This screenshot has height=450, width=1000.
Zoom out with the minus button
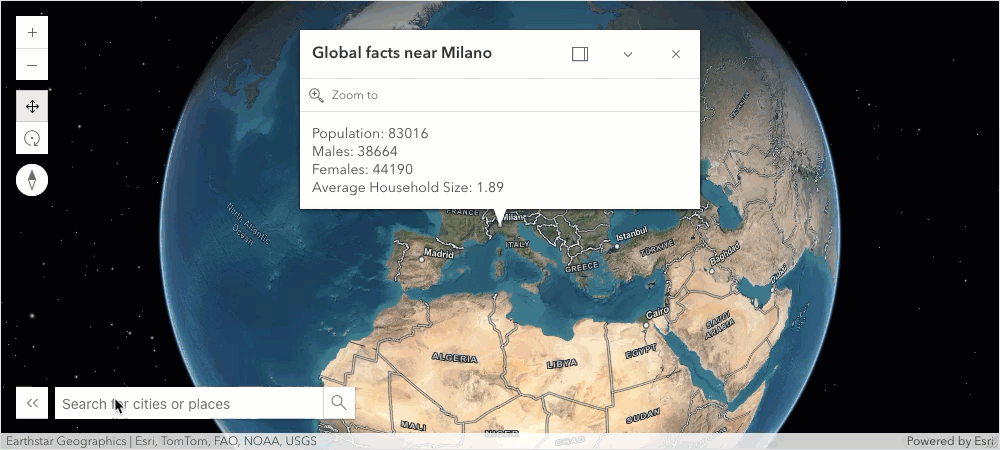coord(32,65)
